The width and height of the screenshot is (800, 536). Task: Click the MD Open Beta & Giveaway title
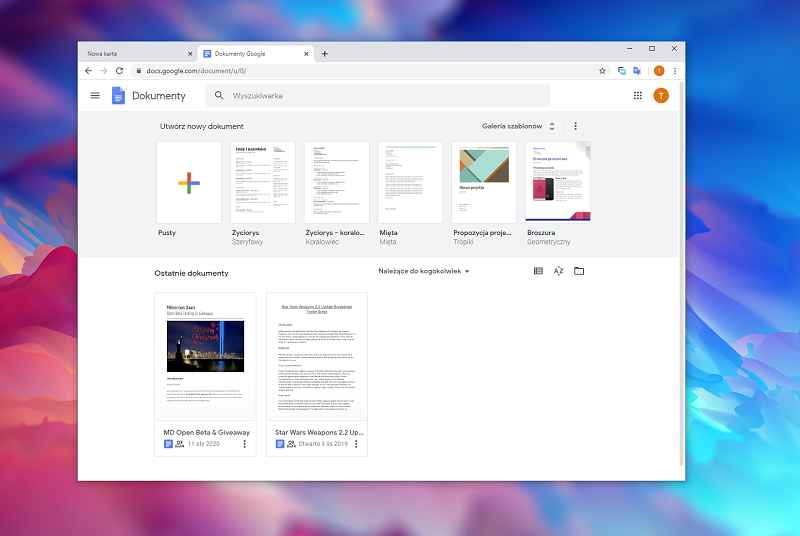point(207,432)
